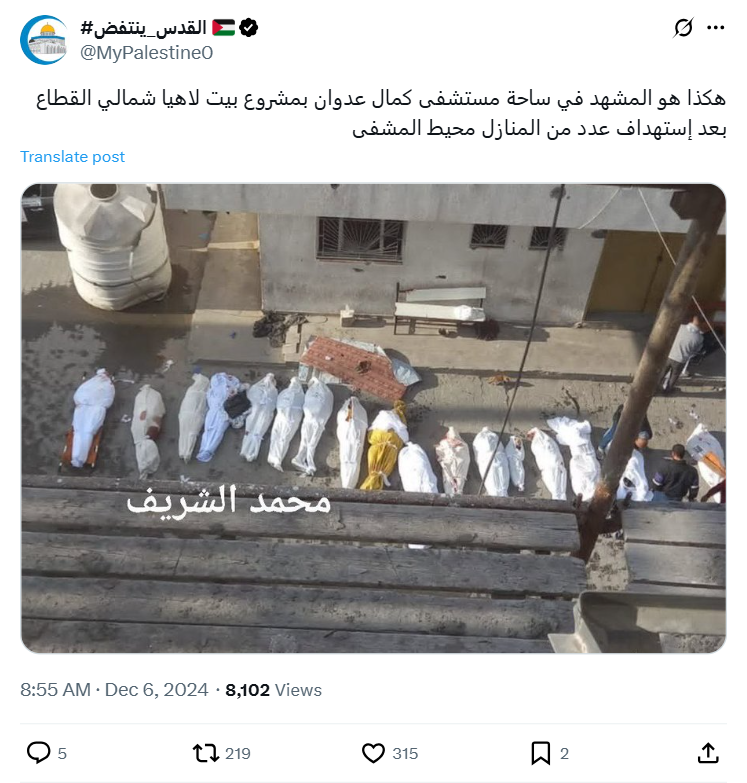Click the reply count 5
The height and width of the screenshot is (783, 747).
click(x=62, y=754)
